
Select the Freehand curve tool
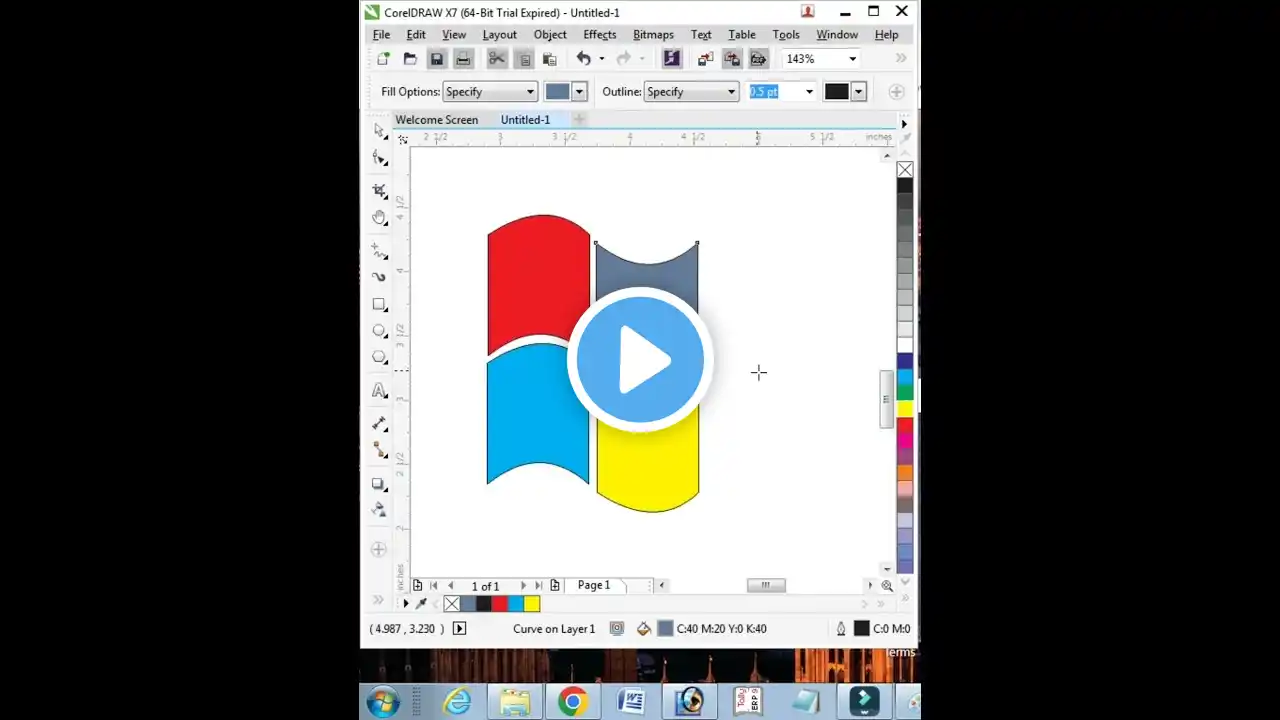(x=379, y=251)
